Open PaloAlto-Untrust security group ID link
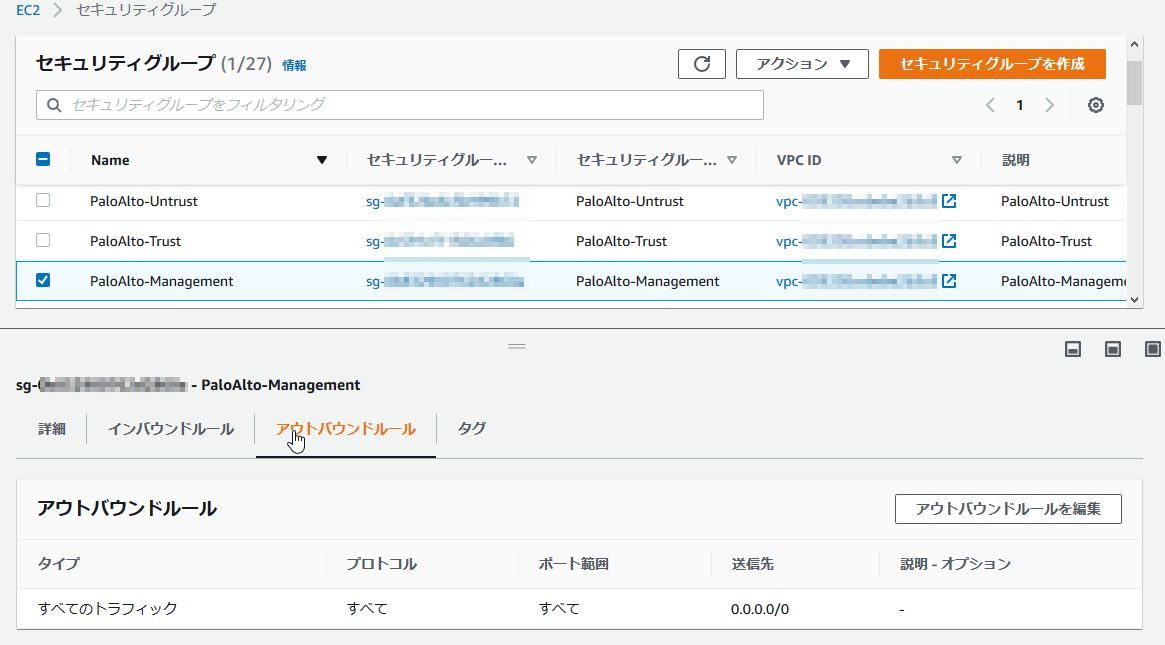The height and width of the screenshot is (645, 1165). (442, 201)
